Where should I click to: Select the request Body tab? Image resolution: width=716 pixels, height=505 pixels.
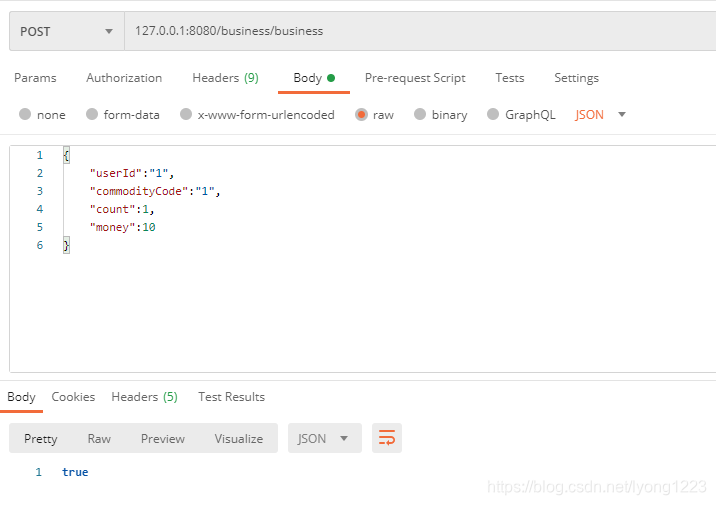pyautogui.click(x=314, y=78)
